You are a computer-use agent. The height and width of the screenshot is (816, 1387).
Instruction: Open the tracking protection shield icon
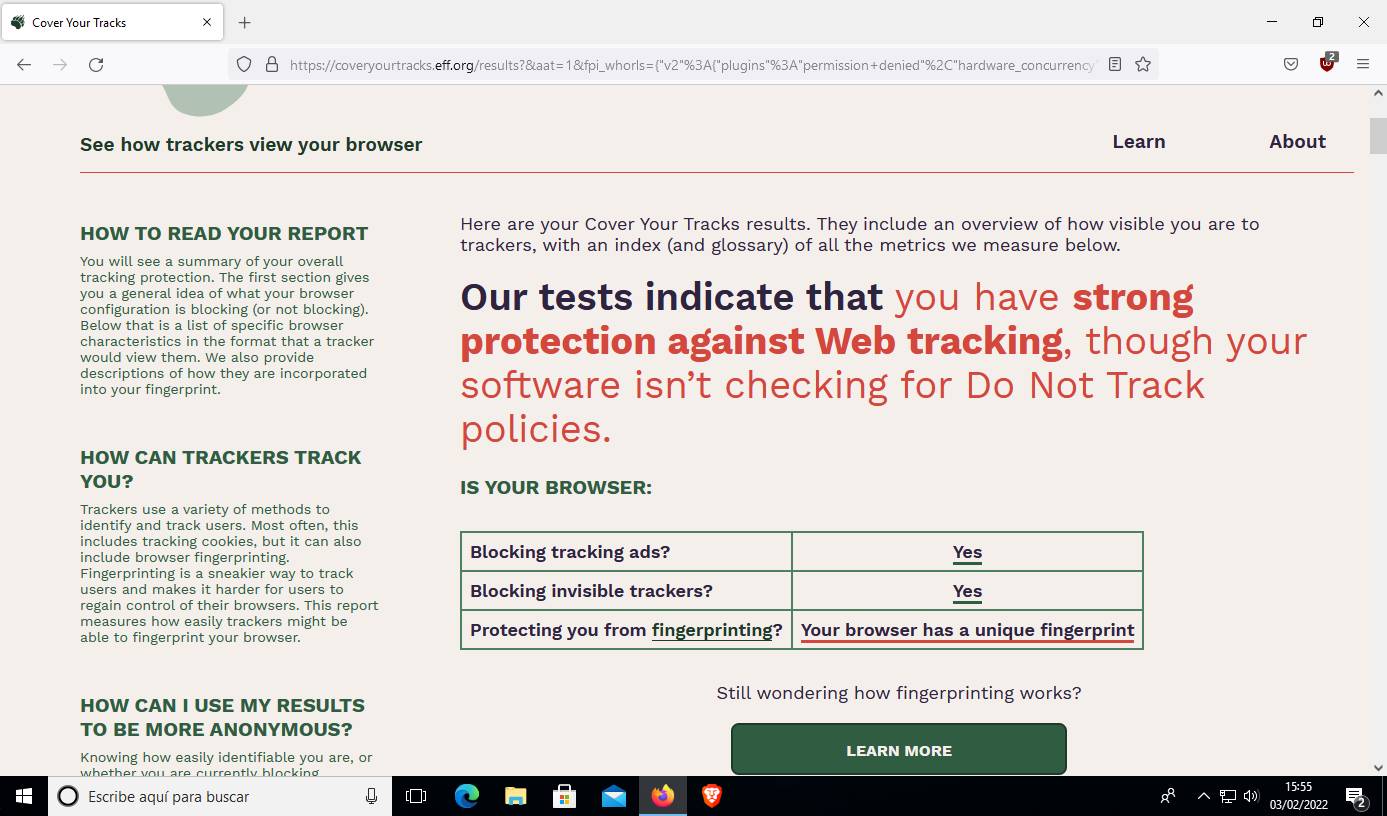(x=244, y=65)
